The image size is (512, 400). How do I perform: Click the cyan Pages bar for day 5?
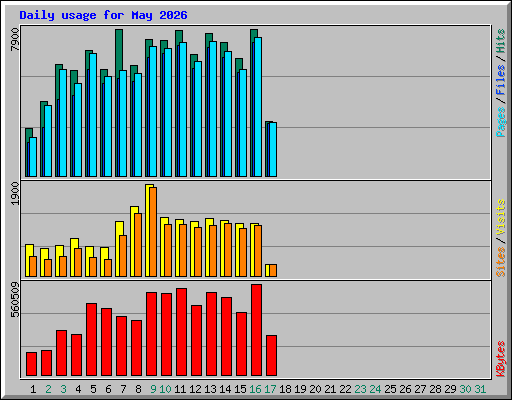coord(93,115)
